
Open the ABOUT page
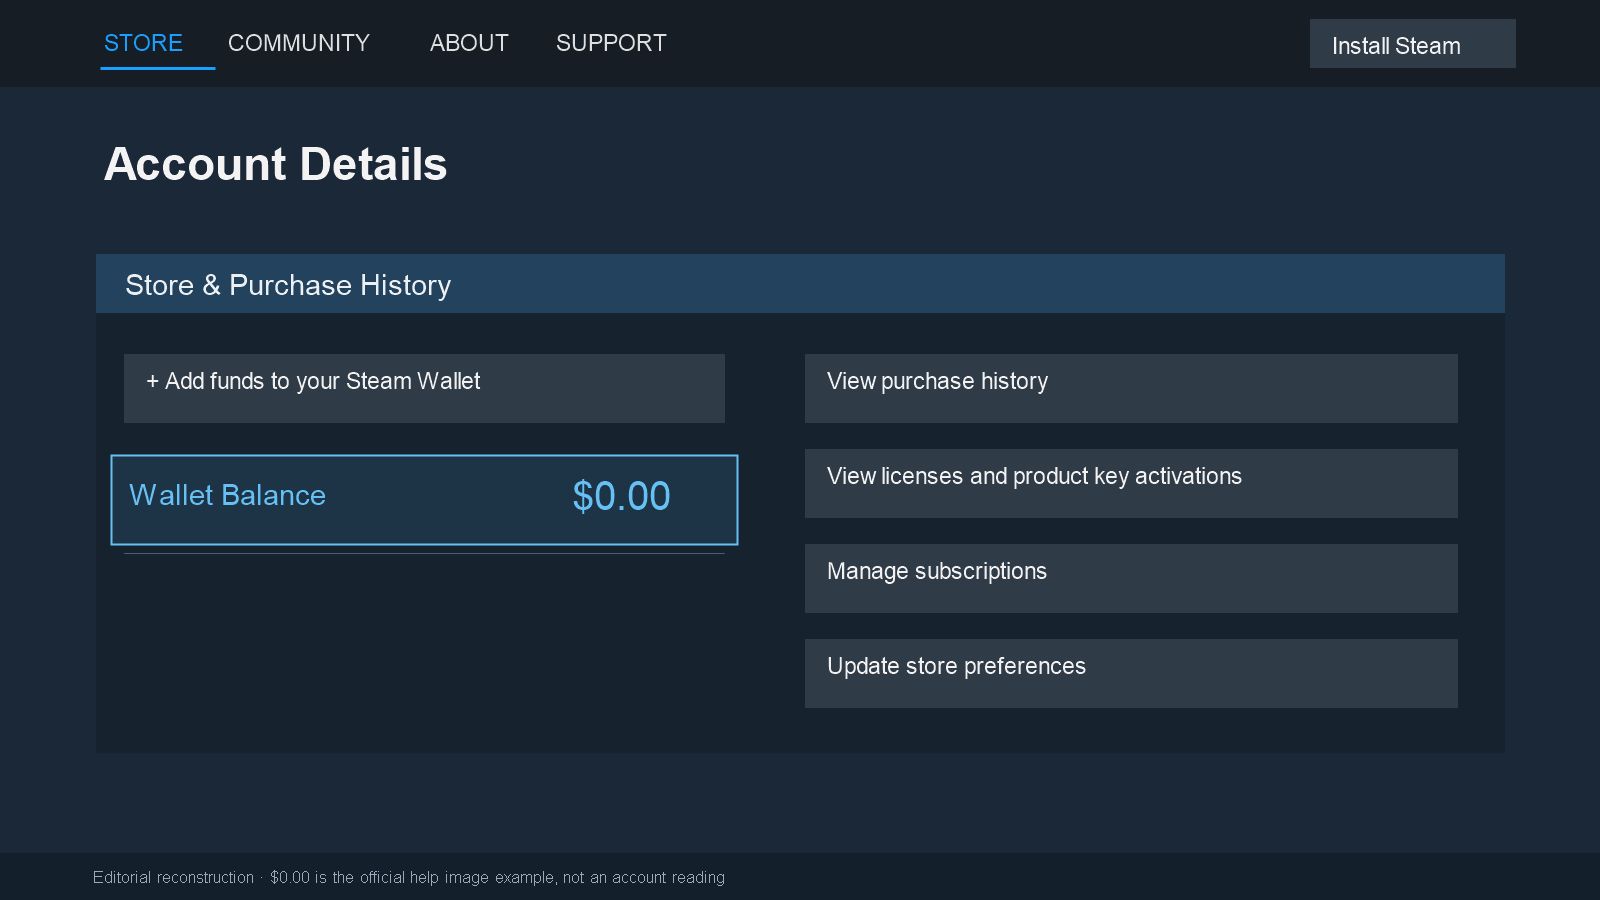(469, 43)
